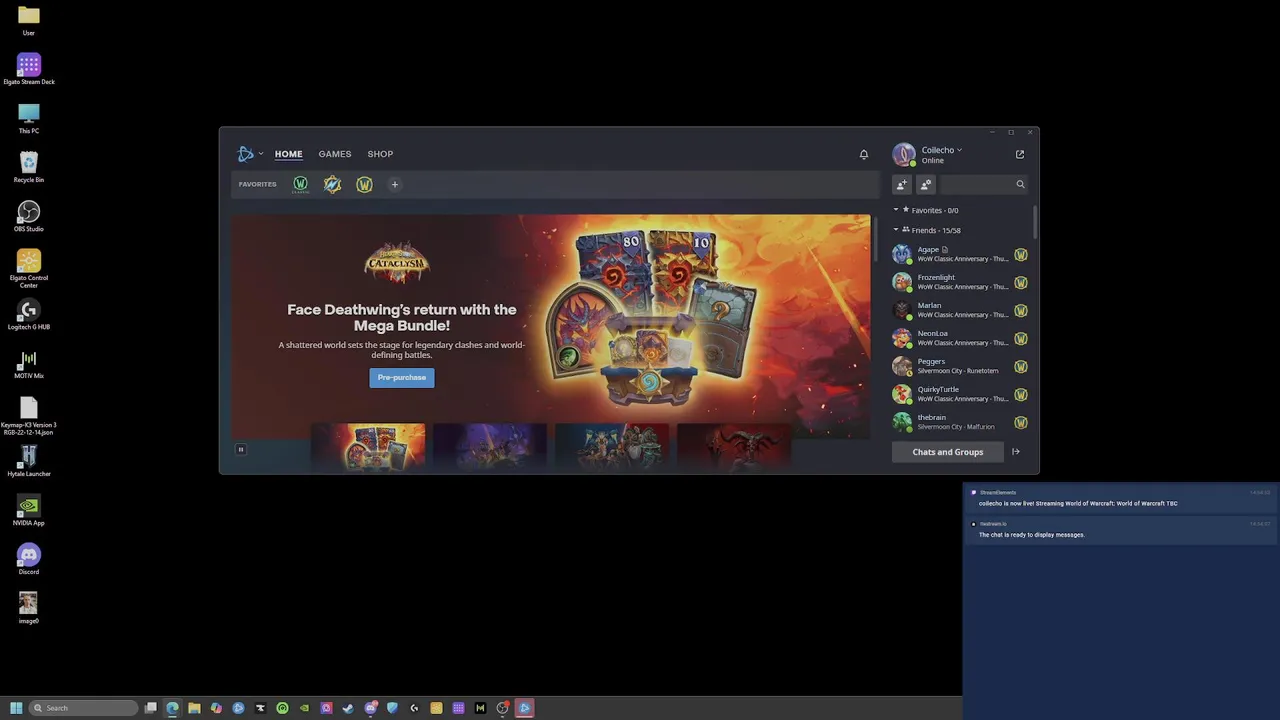
Task: Open Chats and Groups
Action: click(x=948, y=452)
